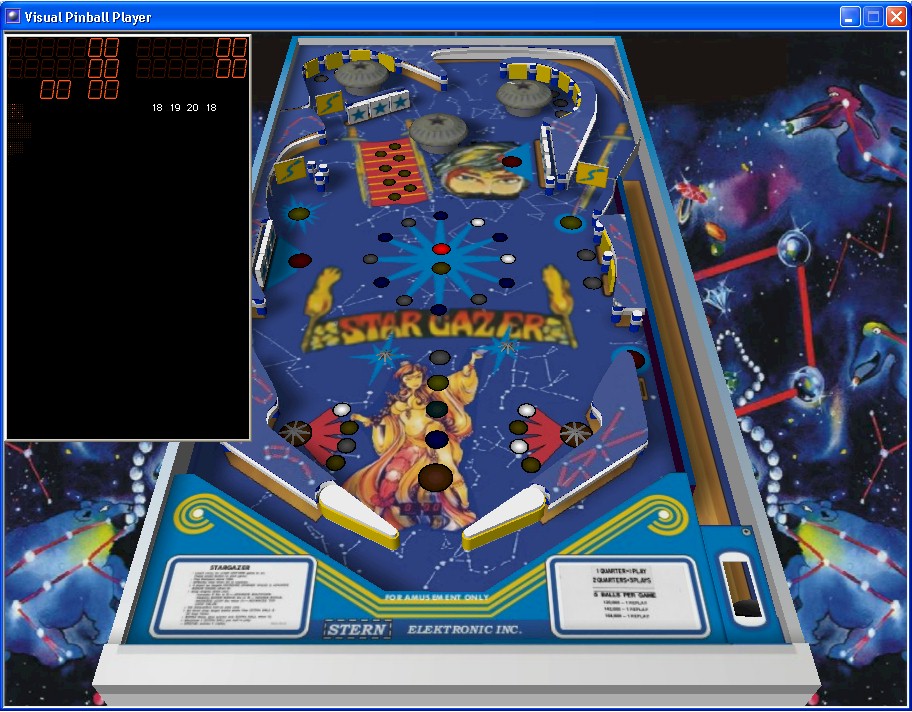912x712 pixels.
Task: Click the top-right gray pop bumper
Action: [x=523, y=96]
